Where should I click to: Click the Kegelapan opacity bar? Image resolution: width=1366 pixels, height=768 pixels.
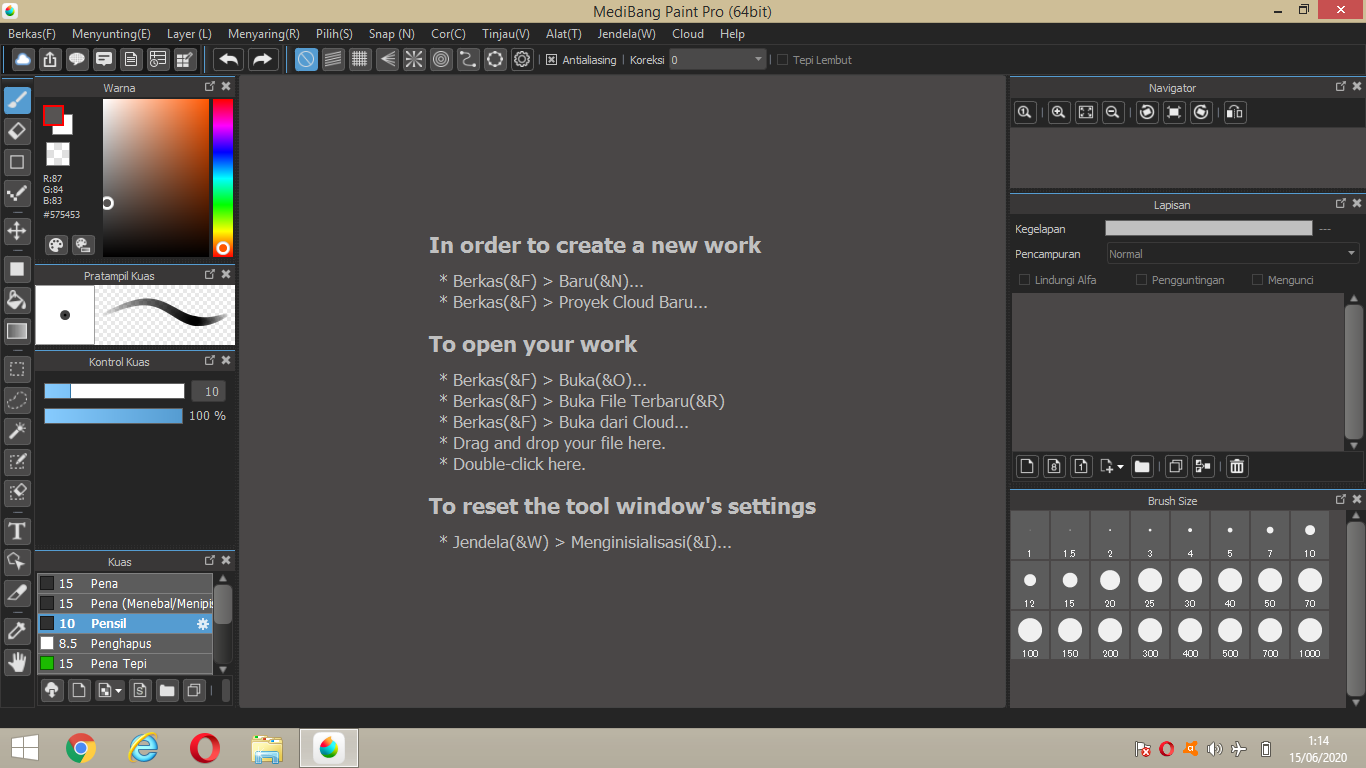[x=1208, y=228]
